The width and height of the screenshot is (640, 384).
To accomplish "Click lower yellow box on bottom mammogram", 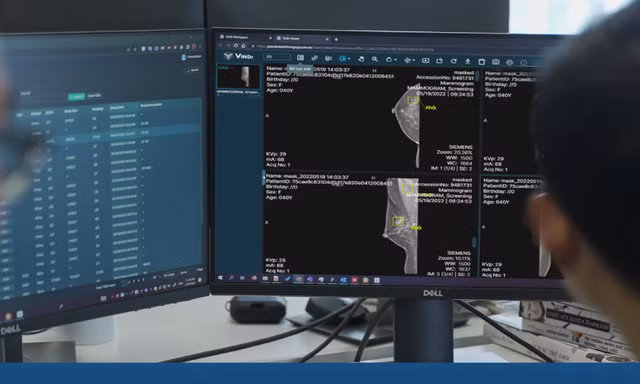I will coord(398,221).
